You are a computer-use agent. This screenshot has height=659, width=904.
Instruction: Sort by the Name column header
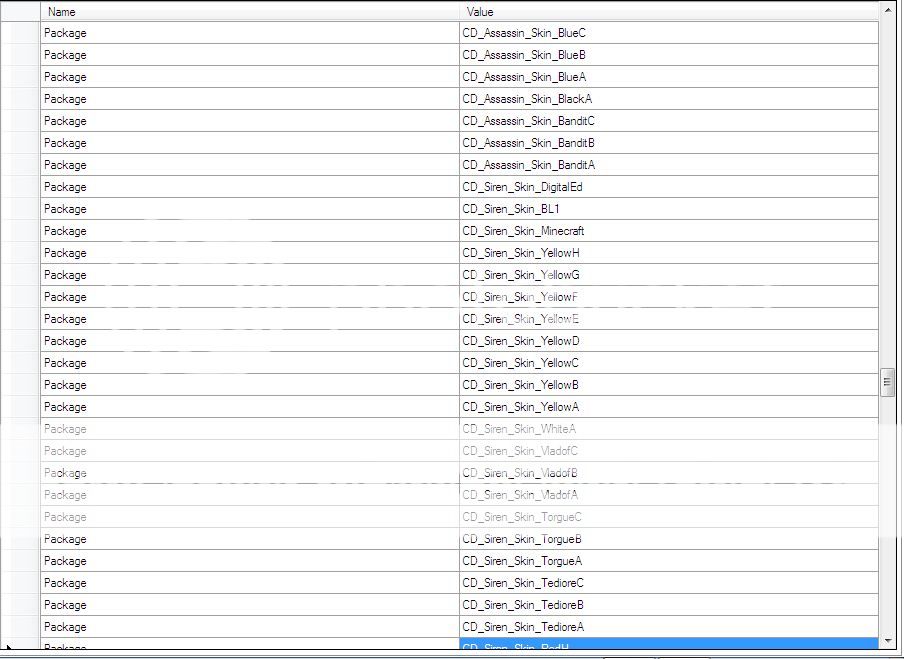pos(250,12)
